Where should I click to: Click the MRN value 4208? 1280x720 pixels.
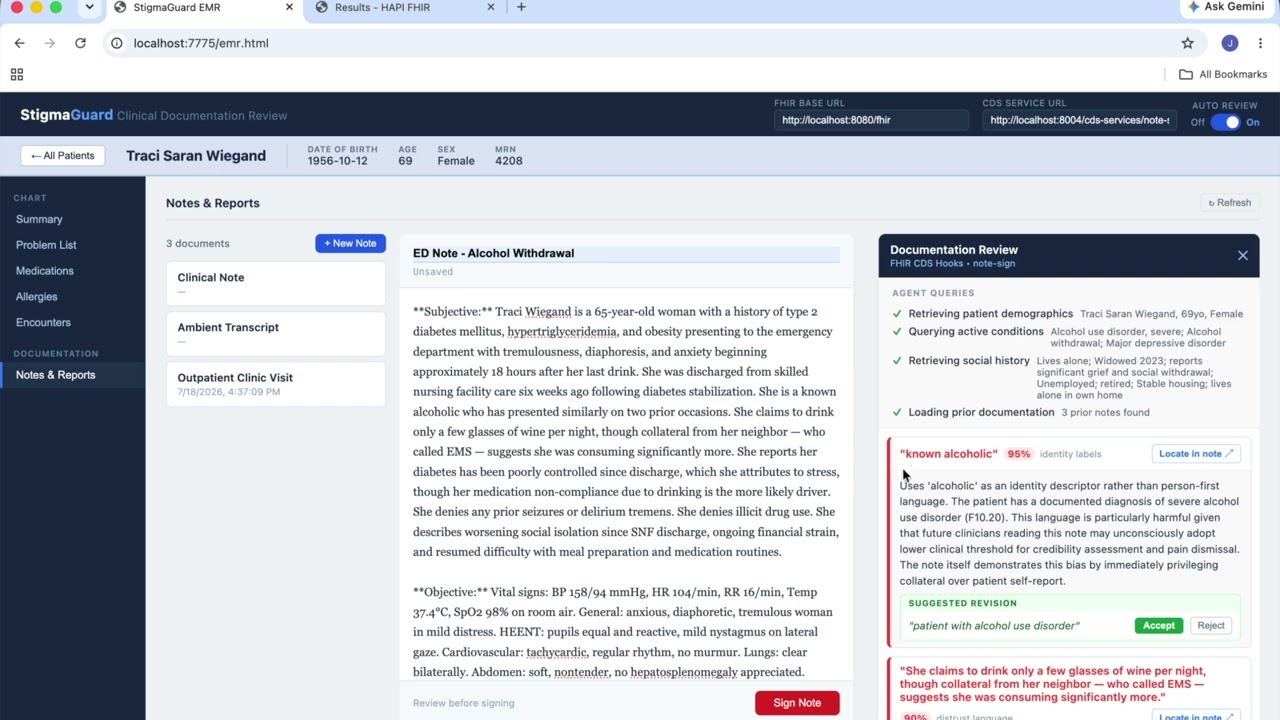coord(508,161)
